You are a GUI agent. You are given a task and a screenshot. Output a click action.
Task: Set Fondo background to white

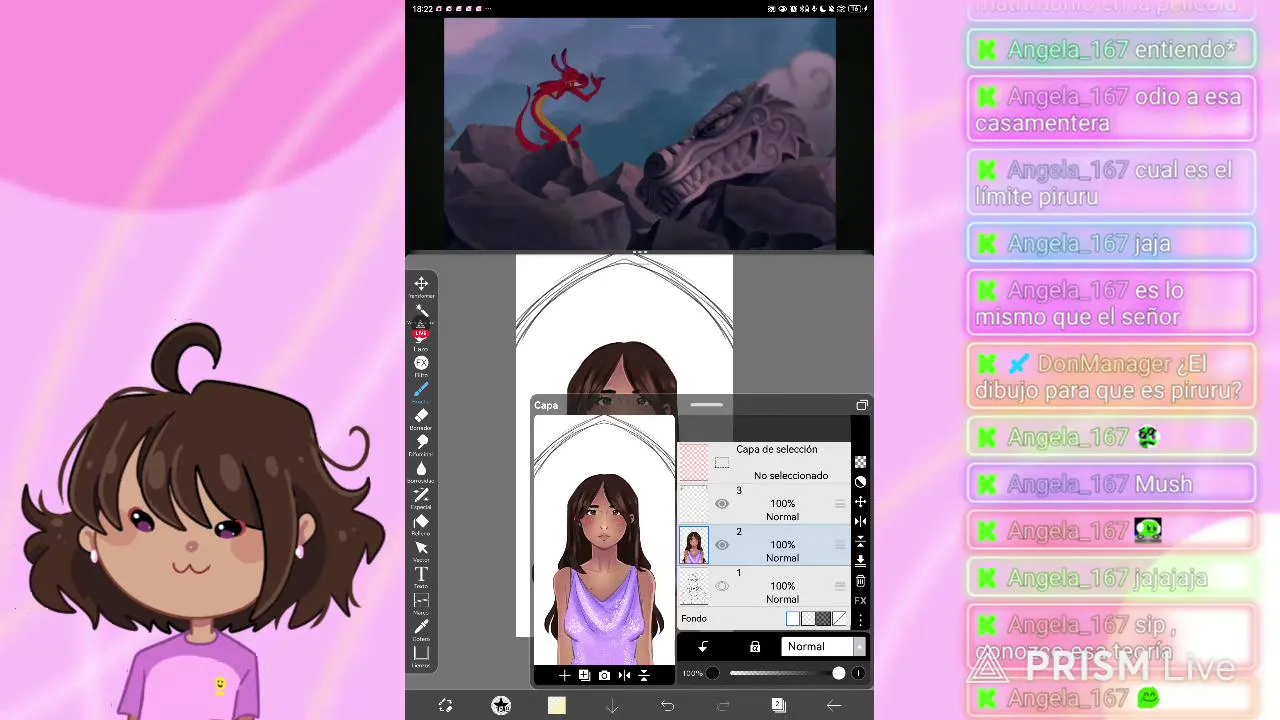[x=793, y=619]
